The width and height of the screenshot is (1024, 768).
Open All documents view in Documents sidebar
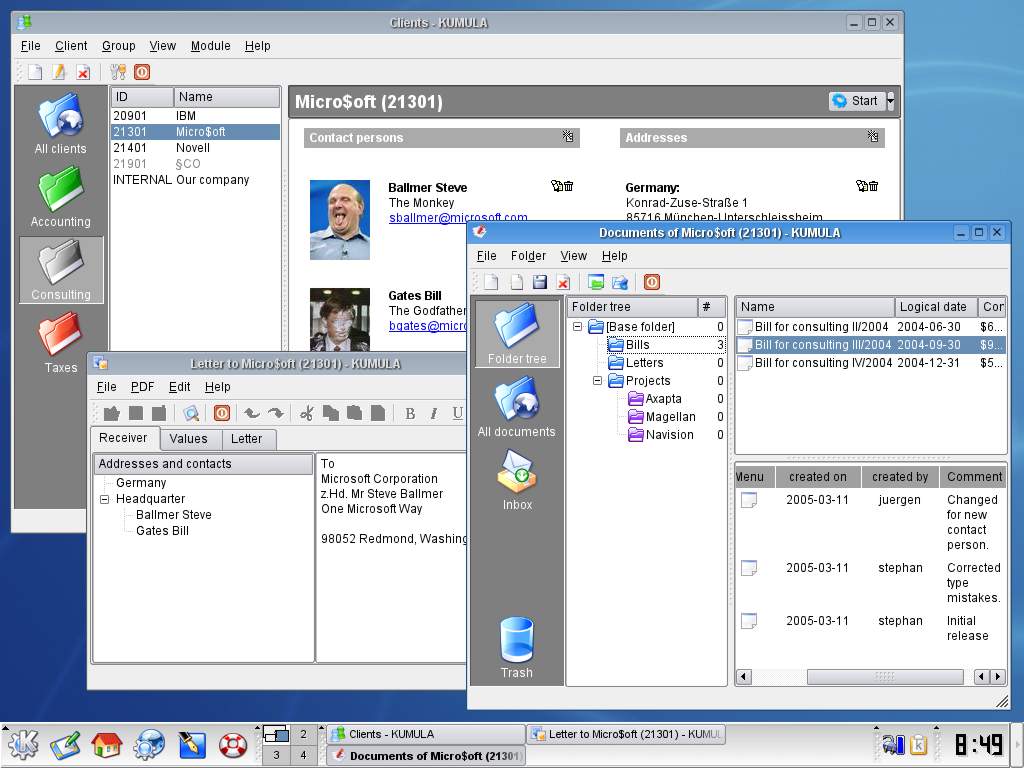(517, 407)
